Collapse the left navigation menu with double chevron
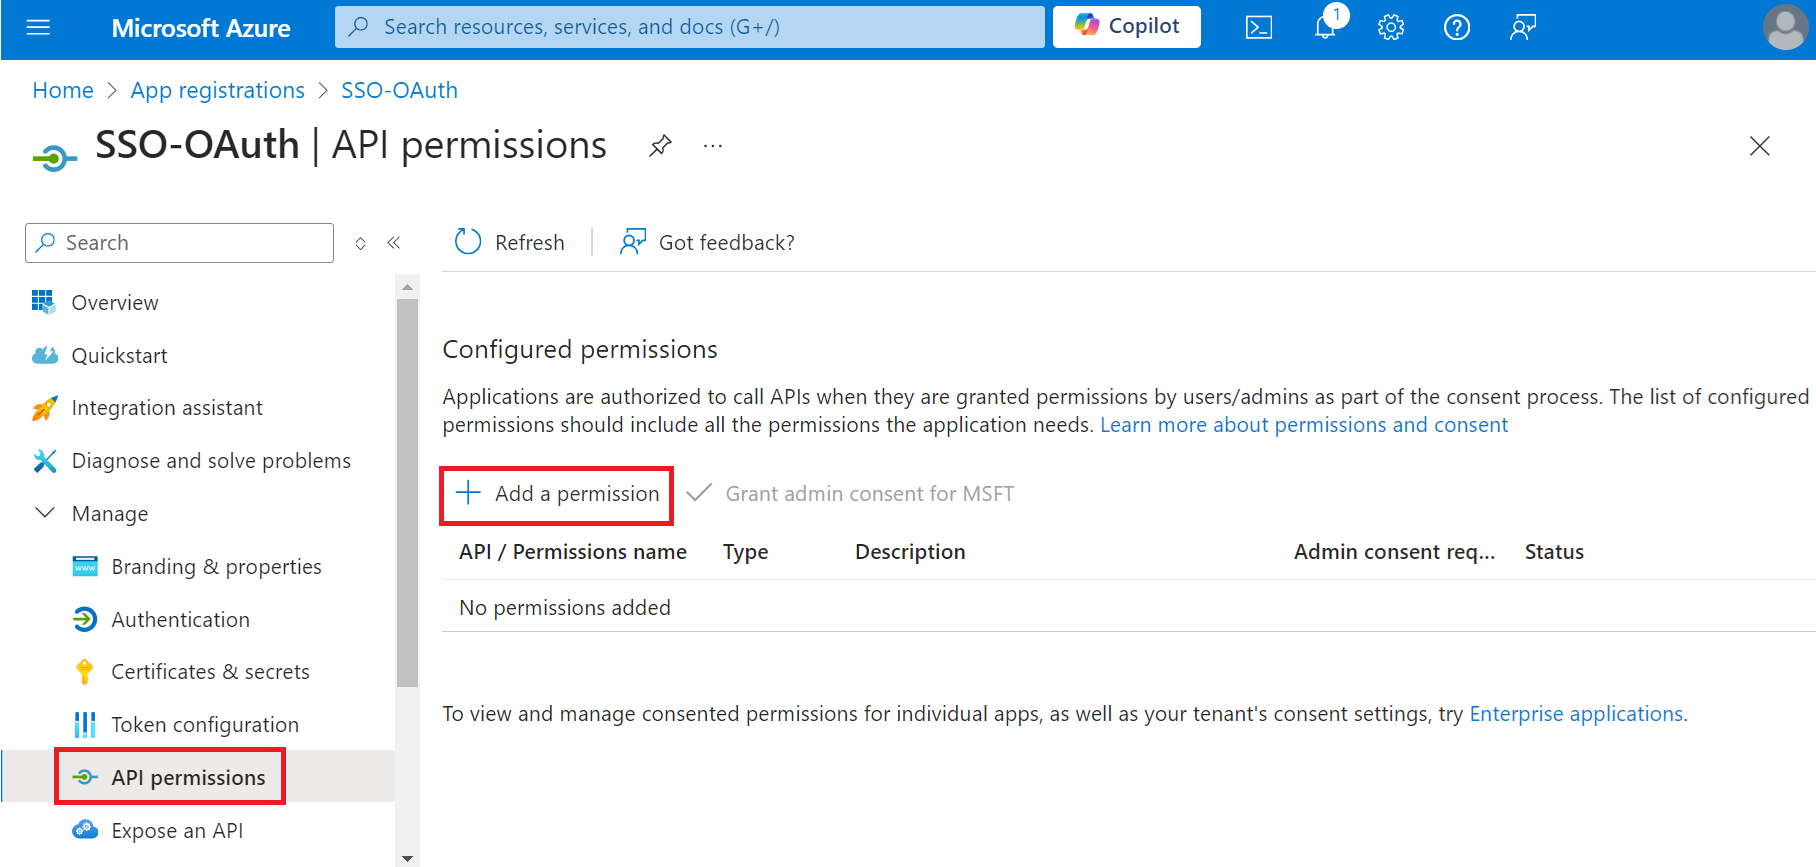Viewport: 1816px width, 867px height. (x=394, y=243)
